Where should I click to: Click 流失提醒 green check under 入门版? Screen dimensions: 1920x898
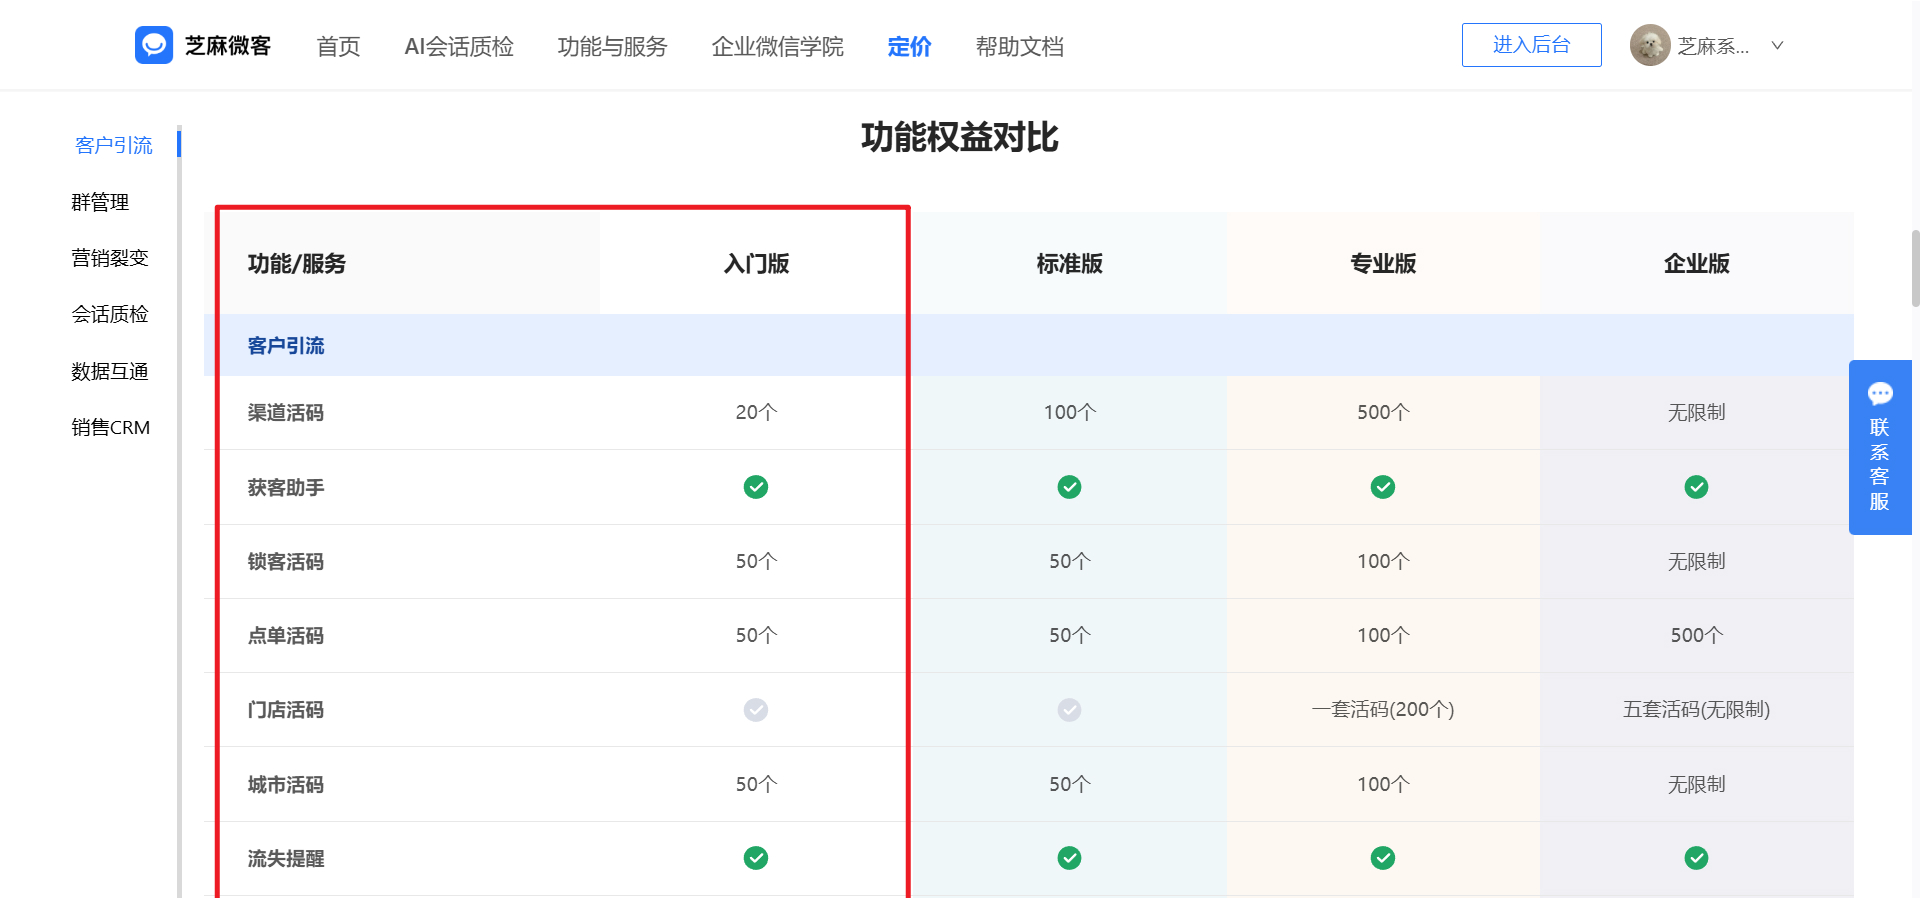[x=756, y=858]
